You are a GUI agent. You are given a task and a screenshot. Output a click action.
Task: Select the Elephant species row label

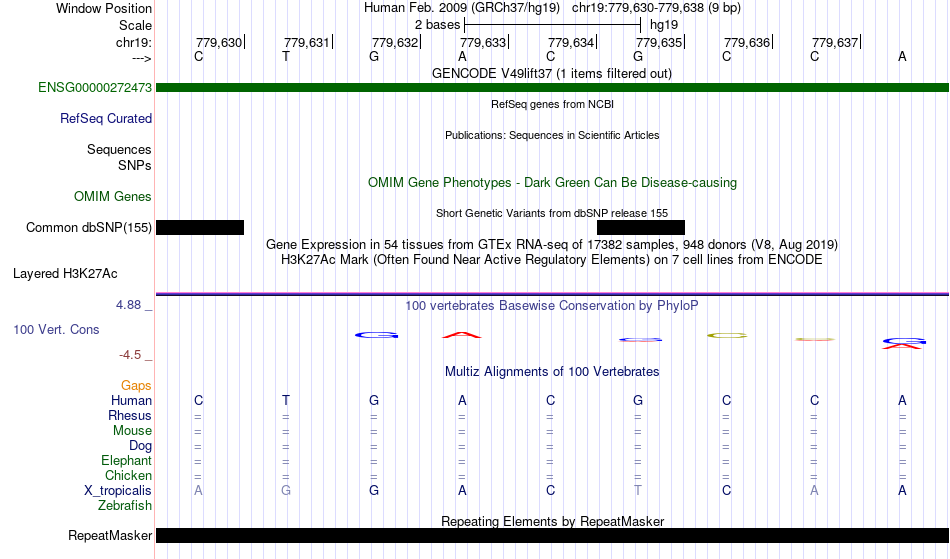(x=127, y=460)
